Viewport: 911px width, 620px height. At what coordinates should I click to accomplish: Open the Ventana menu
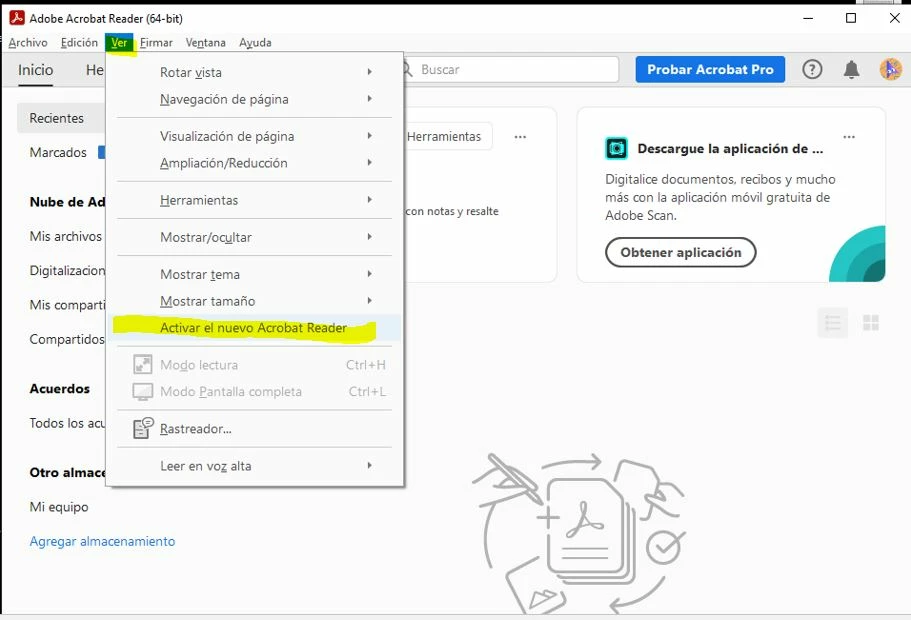click(x=206, y=42)
